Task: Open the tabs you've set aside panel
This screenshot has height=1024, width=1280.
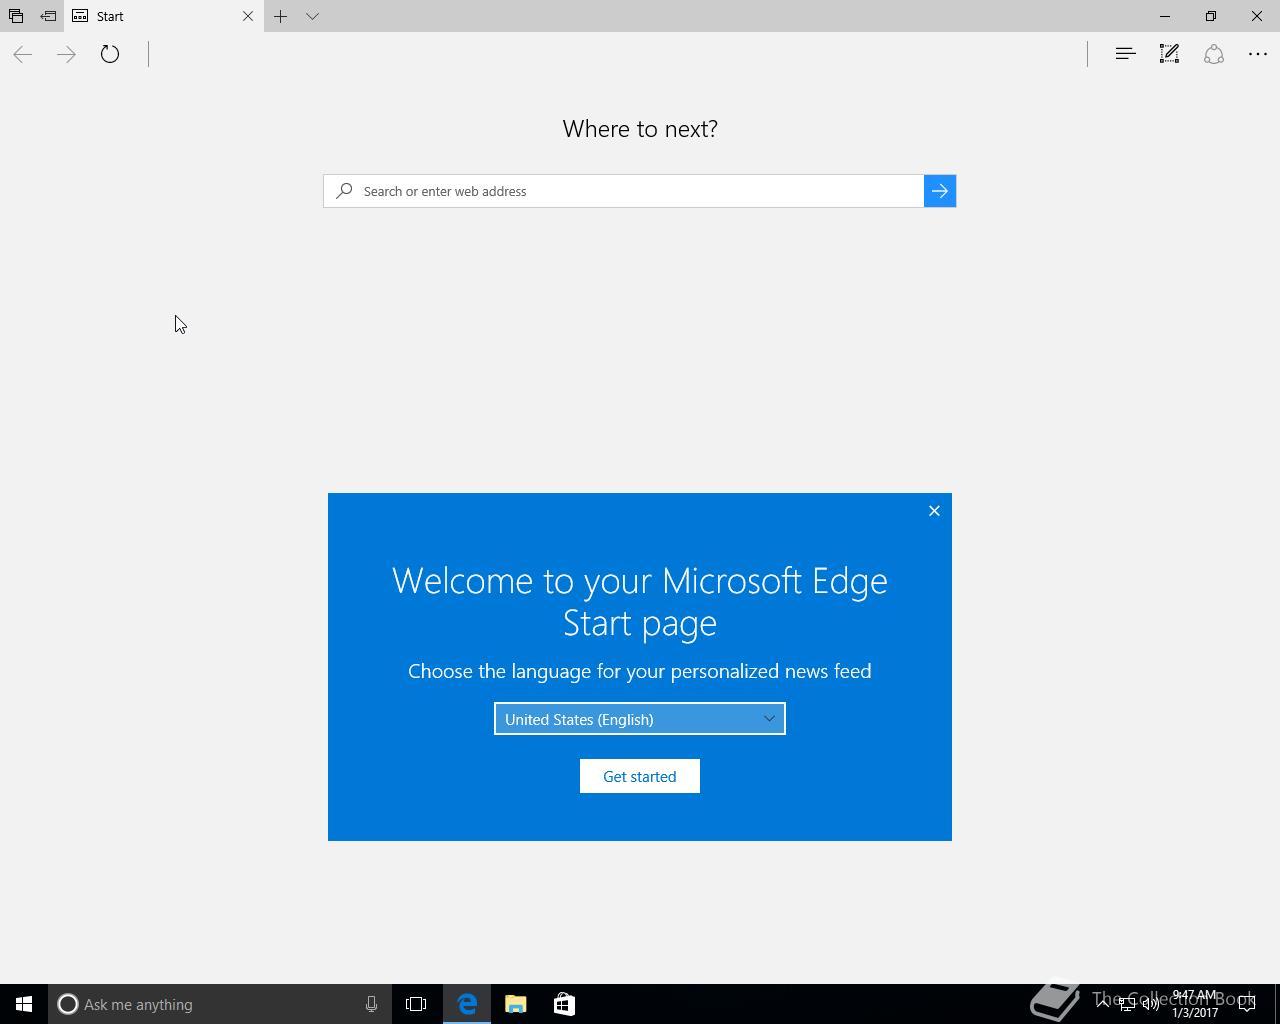Action: [16, 16]
